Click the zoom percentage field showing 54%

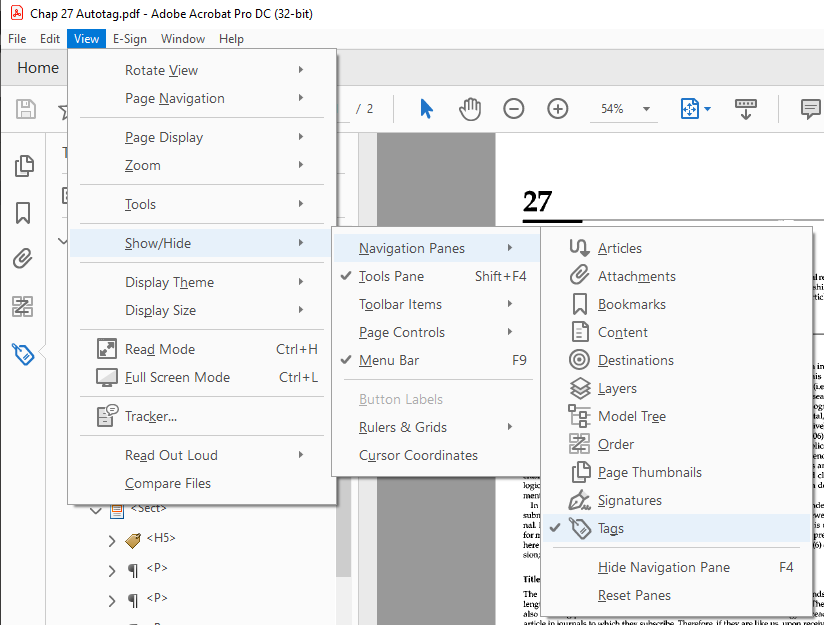[x=612, y=109]
